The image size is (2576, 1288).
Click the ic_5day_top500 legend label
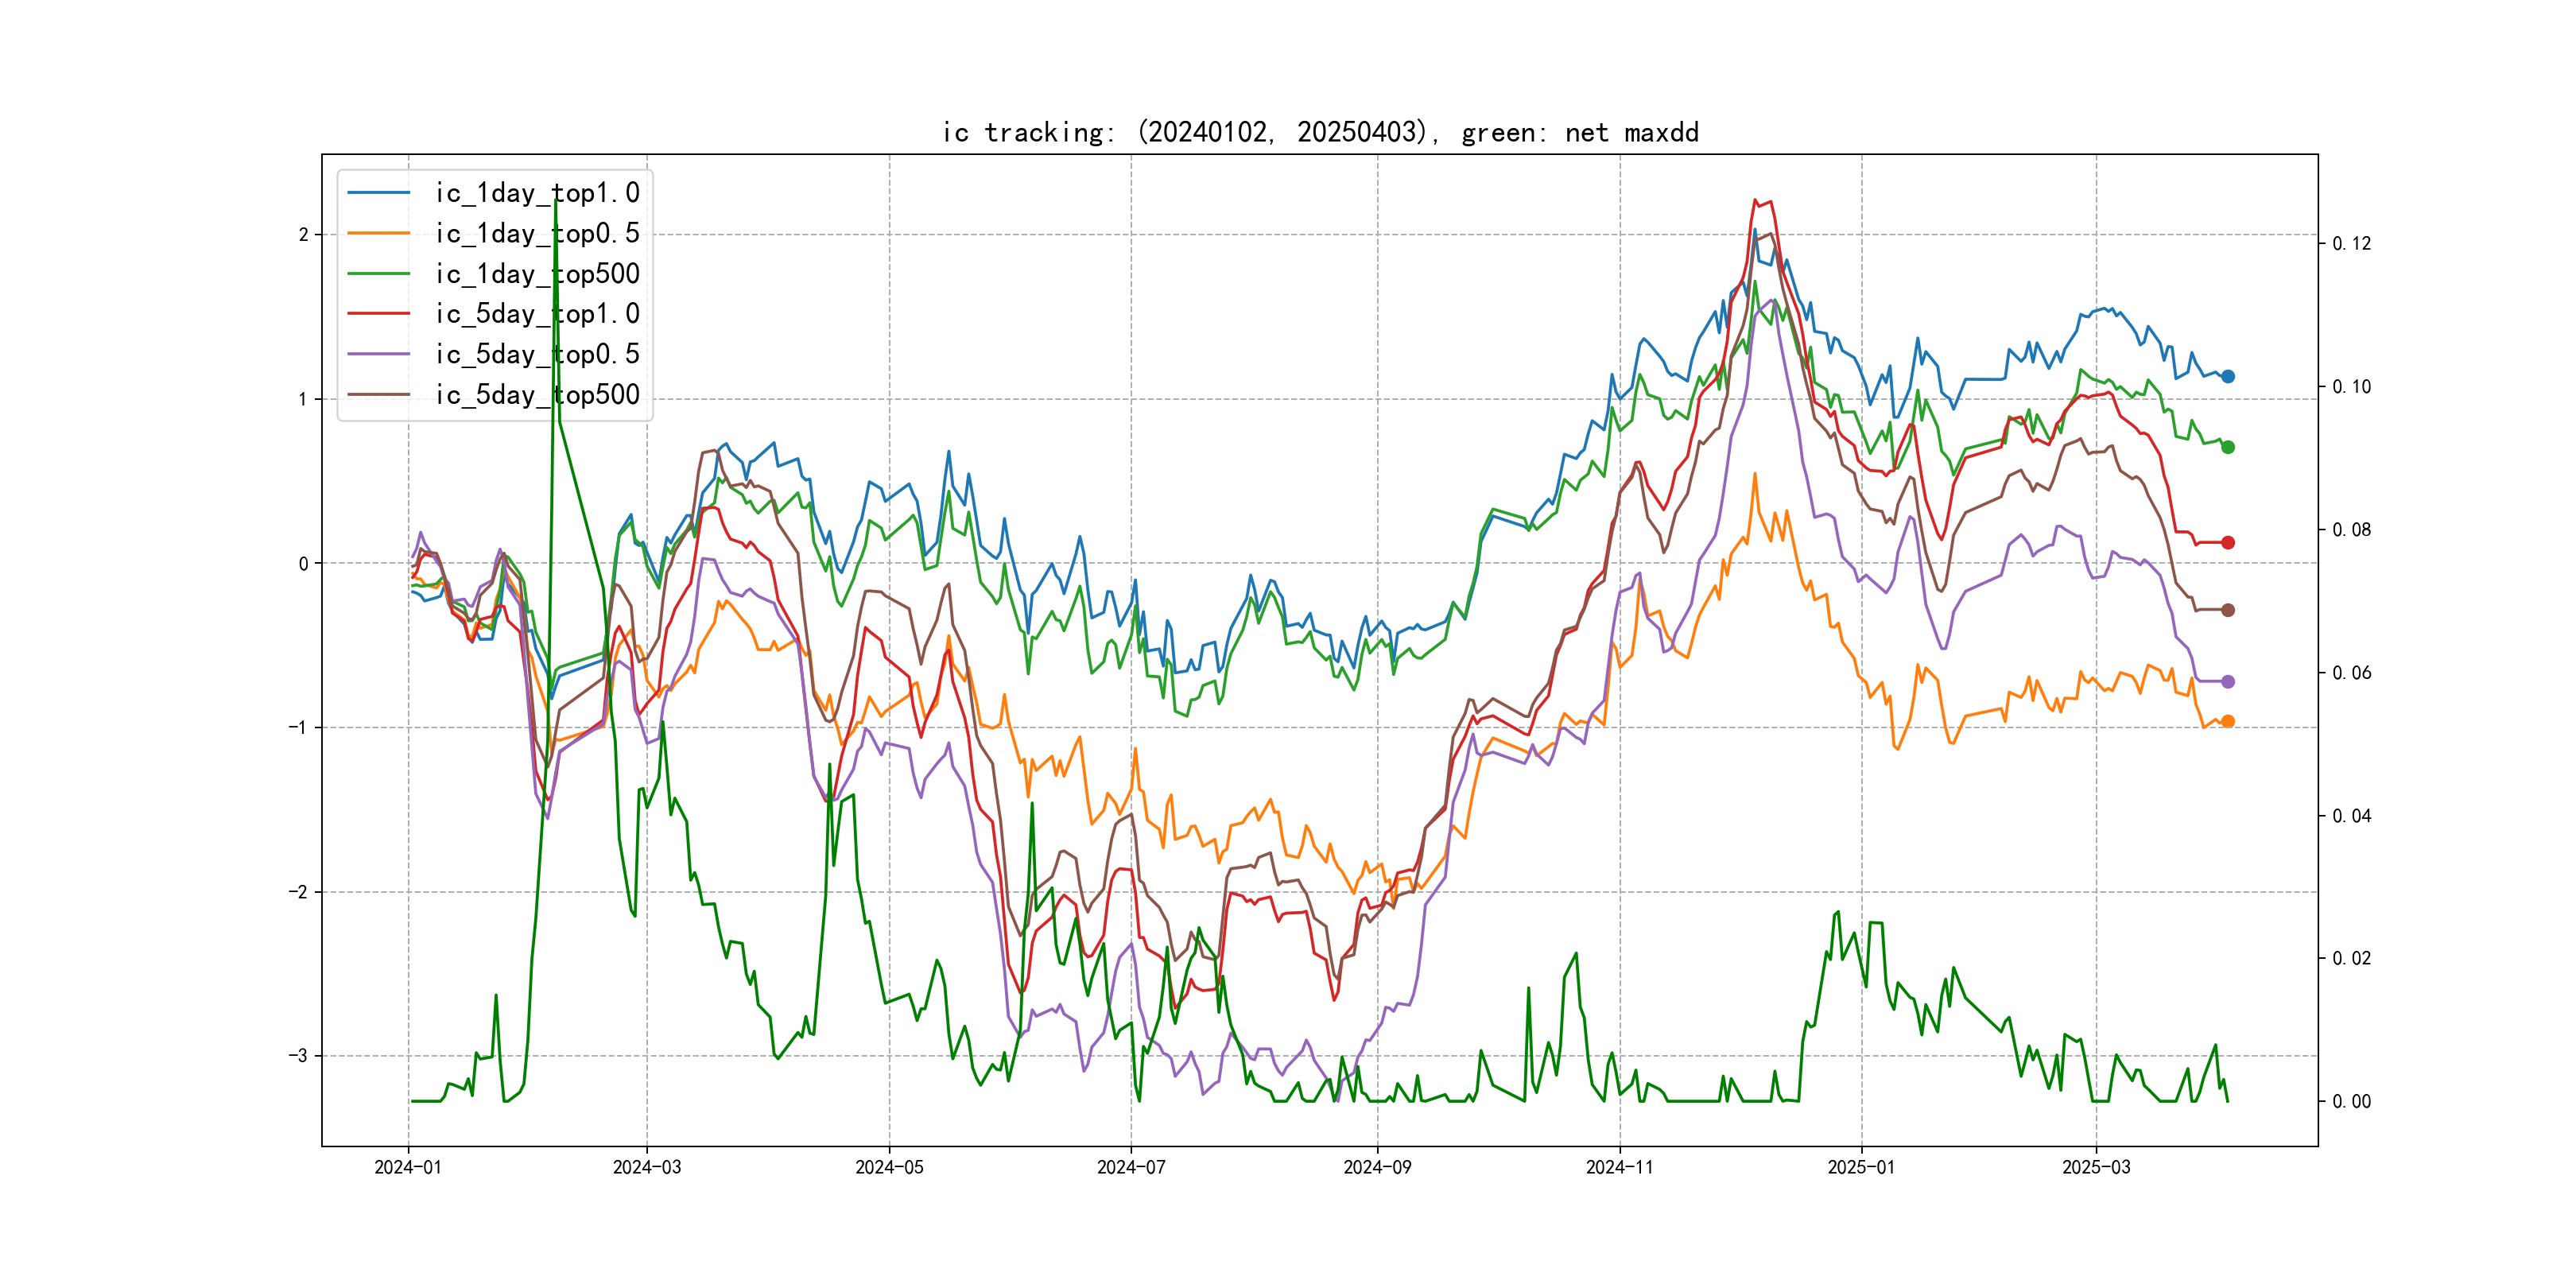point(536,395)
